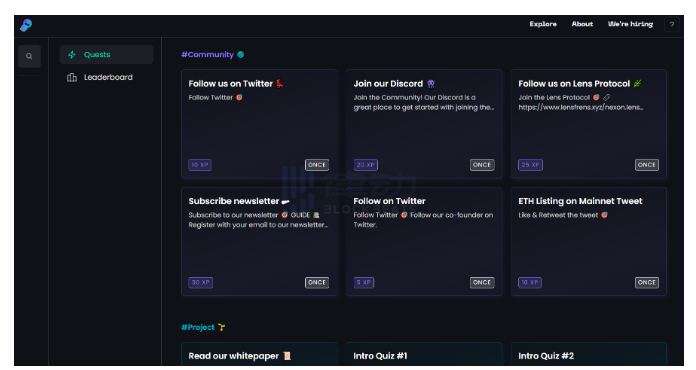696x370 pixels.
Task: Click the lightning bolt Quests icon
Action: pos(72,55)
